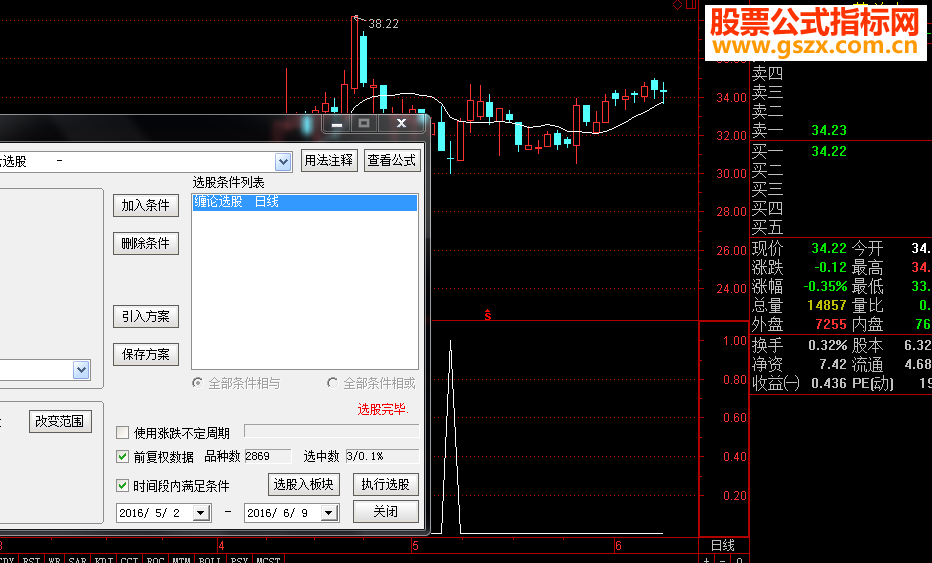This screenshot has height=563, width=932.
Task: Click the red S marker above the indicator pane
Action: (487, 315)
